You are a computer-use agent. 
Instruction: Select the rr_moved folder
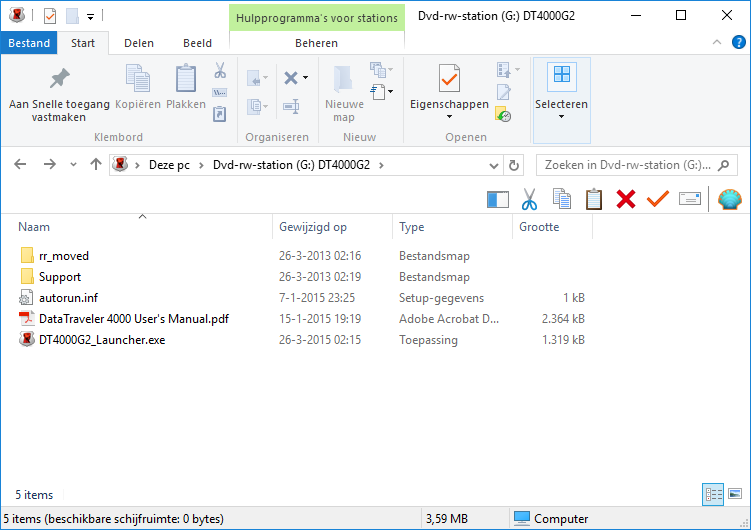64,256
